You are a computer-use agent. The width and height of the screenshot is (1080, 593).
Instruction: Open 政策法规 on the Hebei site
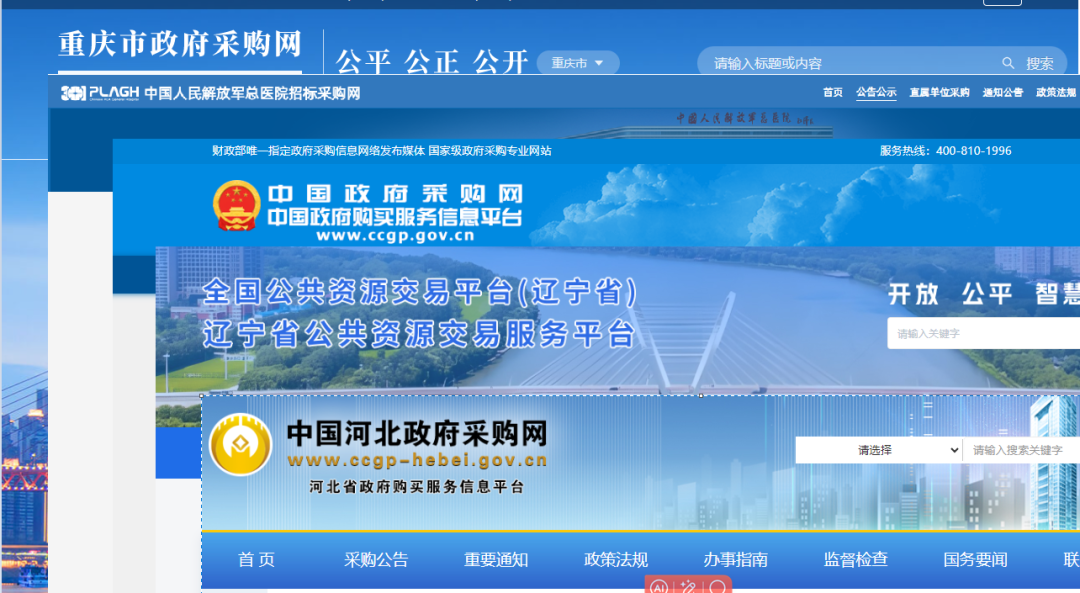(x=616, y=559)
